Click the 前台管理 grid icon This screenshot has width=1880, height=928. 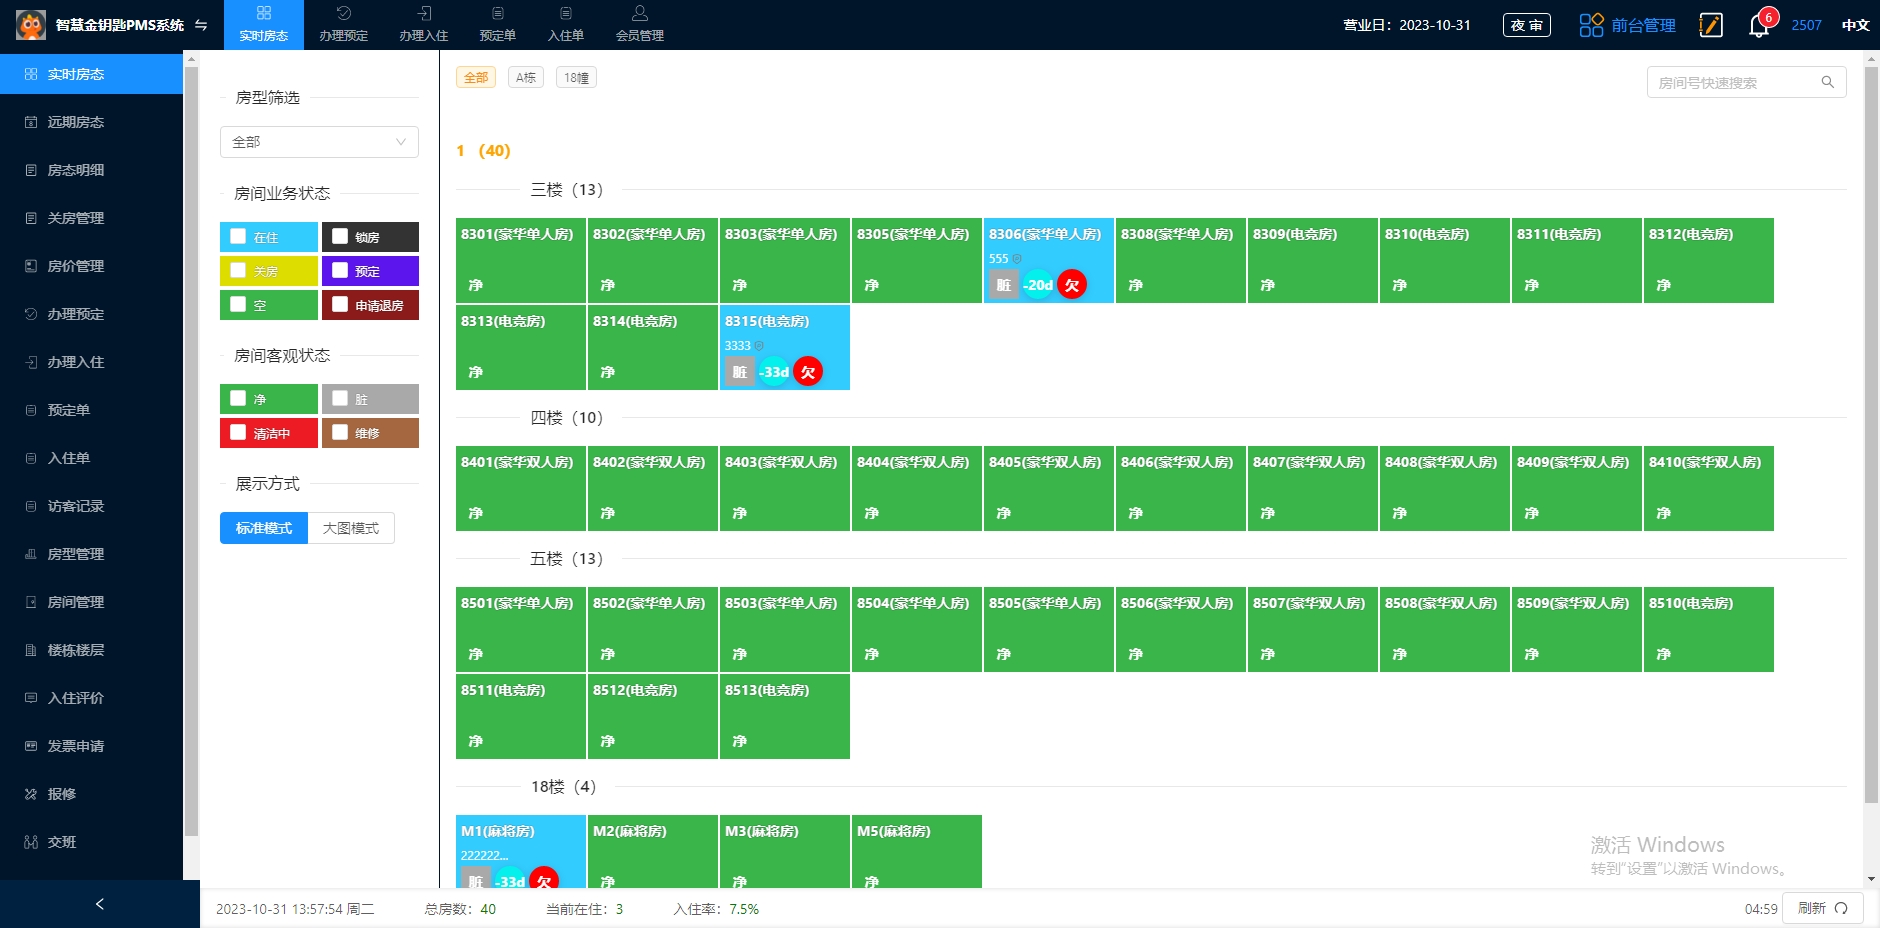[x=1591, y=25]
